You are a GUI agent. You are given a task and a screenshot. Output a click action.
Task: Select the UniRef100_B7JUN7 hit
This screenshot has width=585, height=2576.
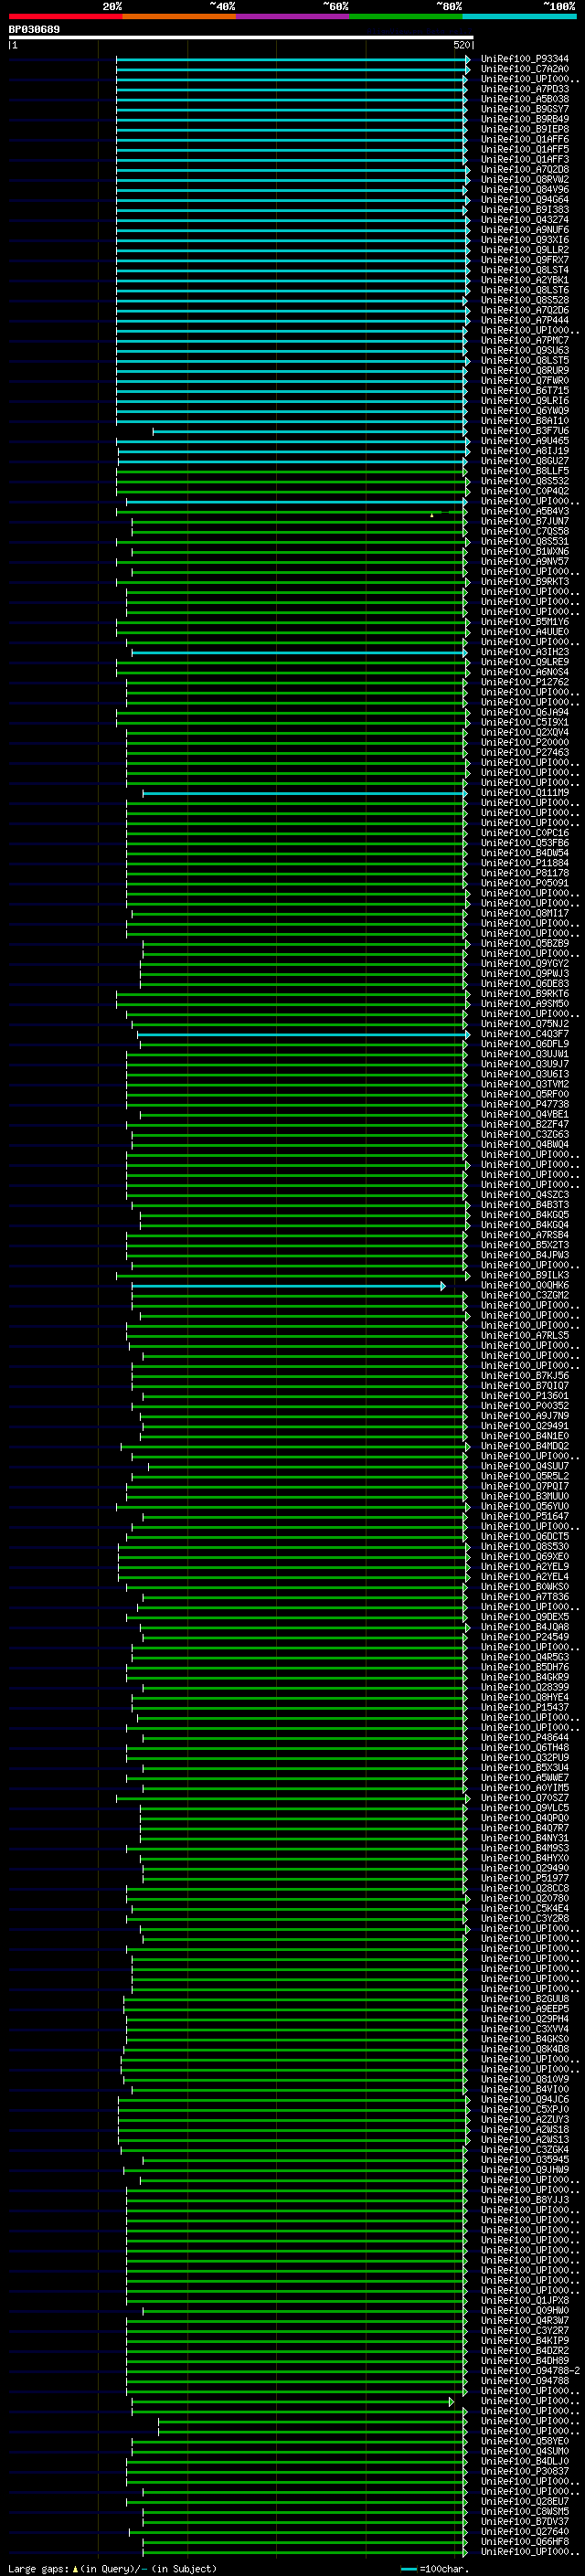pos(524,521)
